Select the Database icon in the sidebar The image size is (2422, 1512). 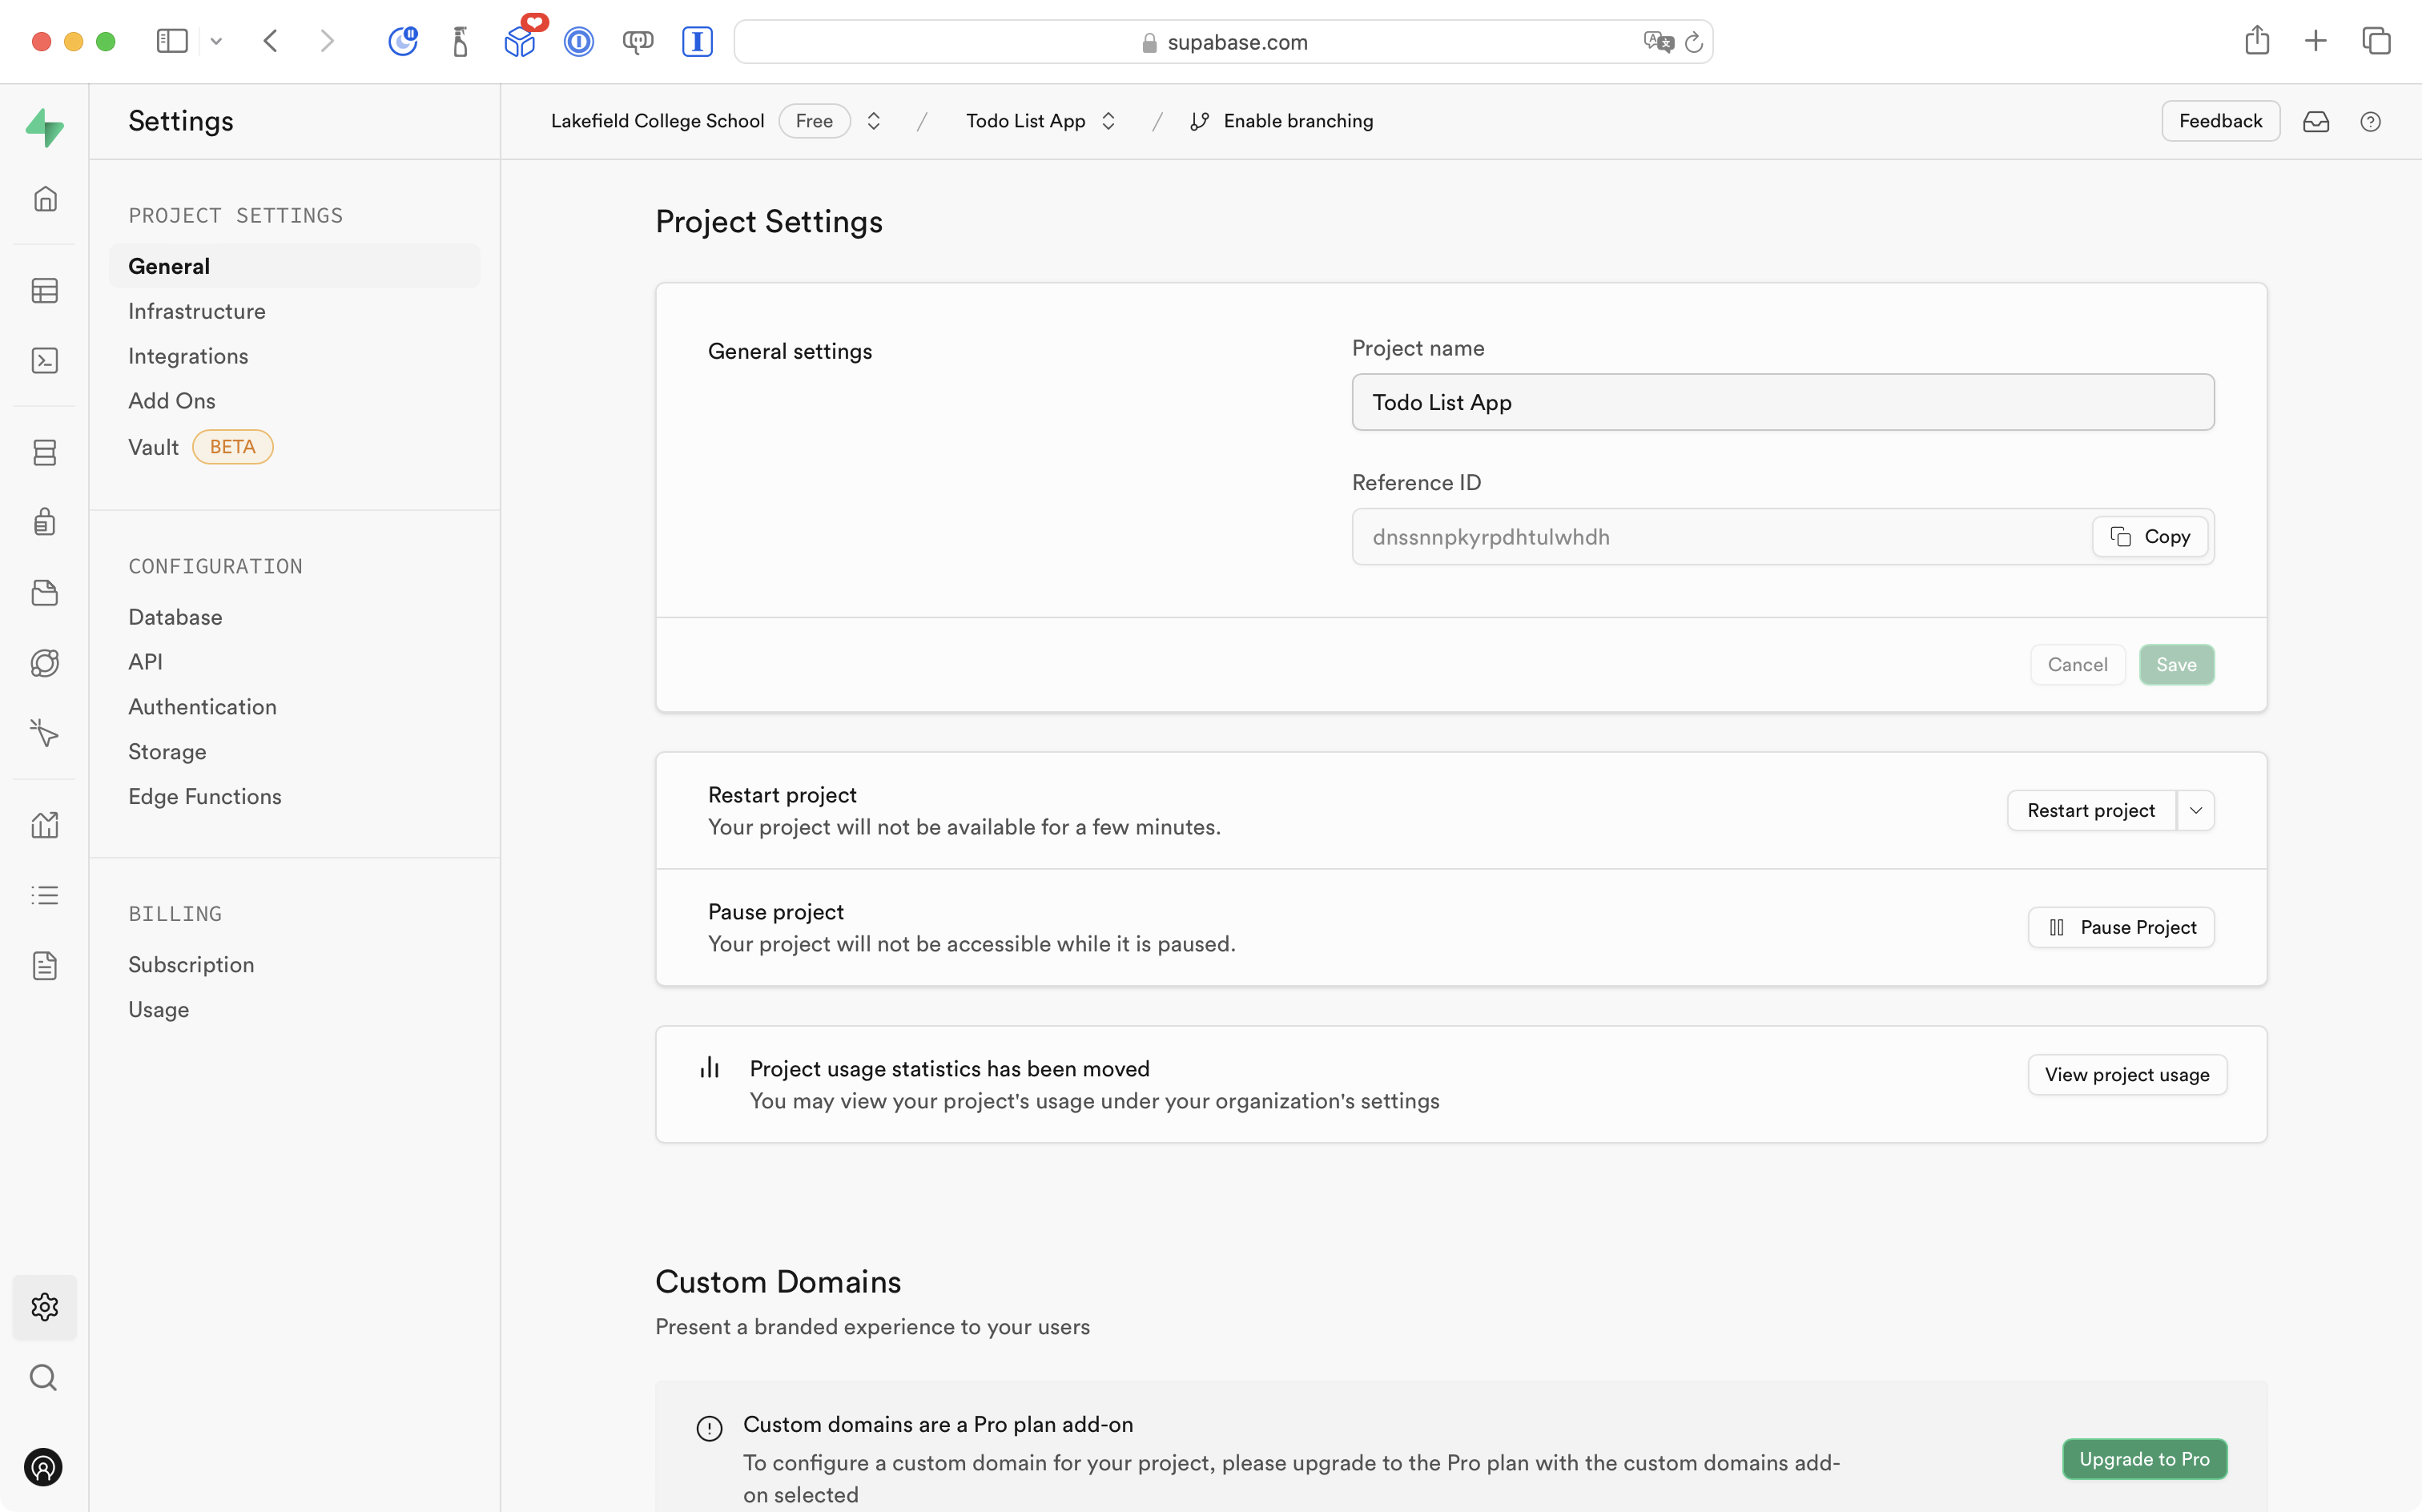[x=45, y=452]
